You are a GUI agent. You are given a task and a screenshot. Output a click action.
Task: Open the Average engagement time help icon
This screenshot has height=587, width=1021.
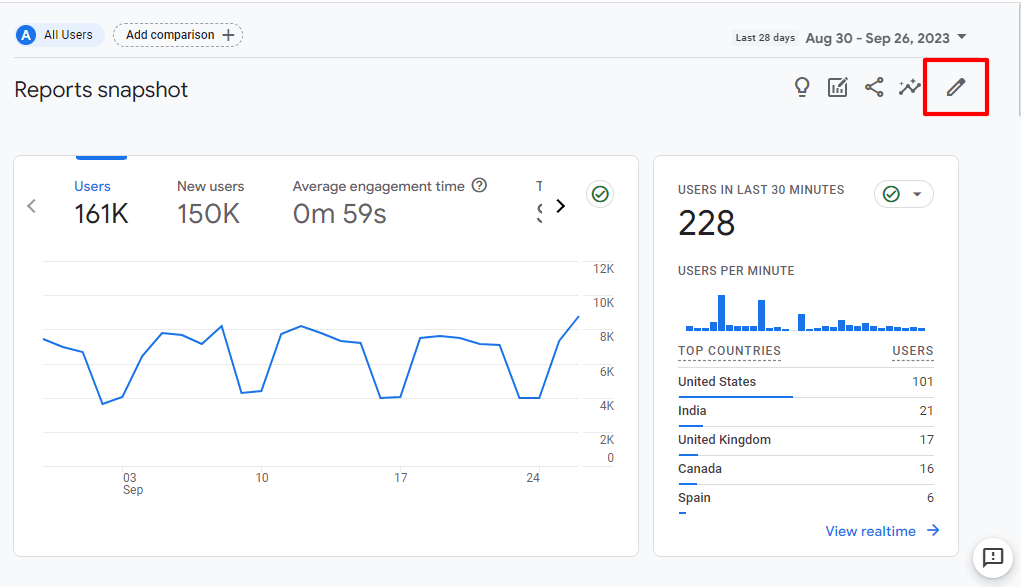coord(480,185)
